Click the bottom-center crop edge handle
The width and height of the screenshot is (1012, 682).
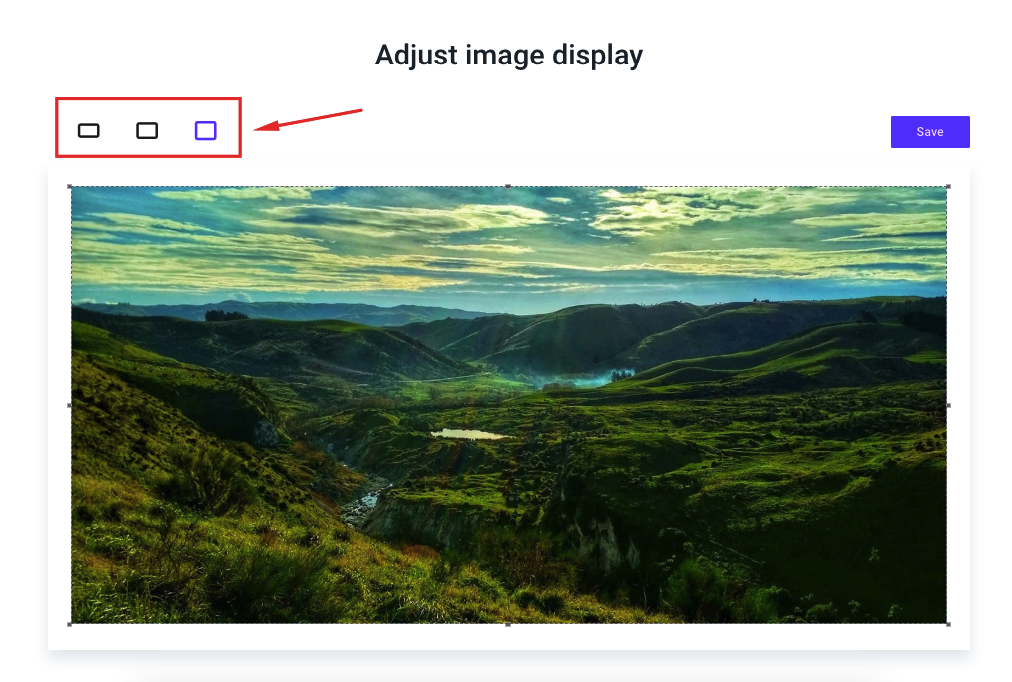click(508, 624)
